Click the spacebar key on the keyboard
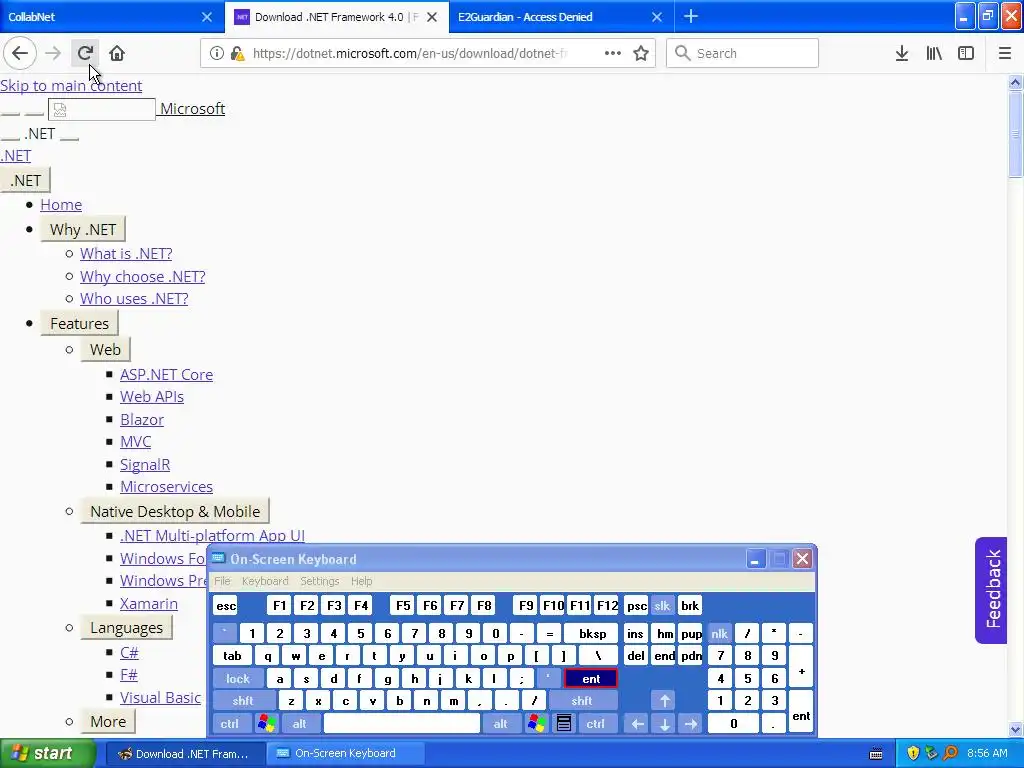The width and height of the screenshot is (1024, 768). point(402,723)
